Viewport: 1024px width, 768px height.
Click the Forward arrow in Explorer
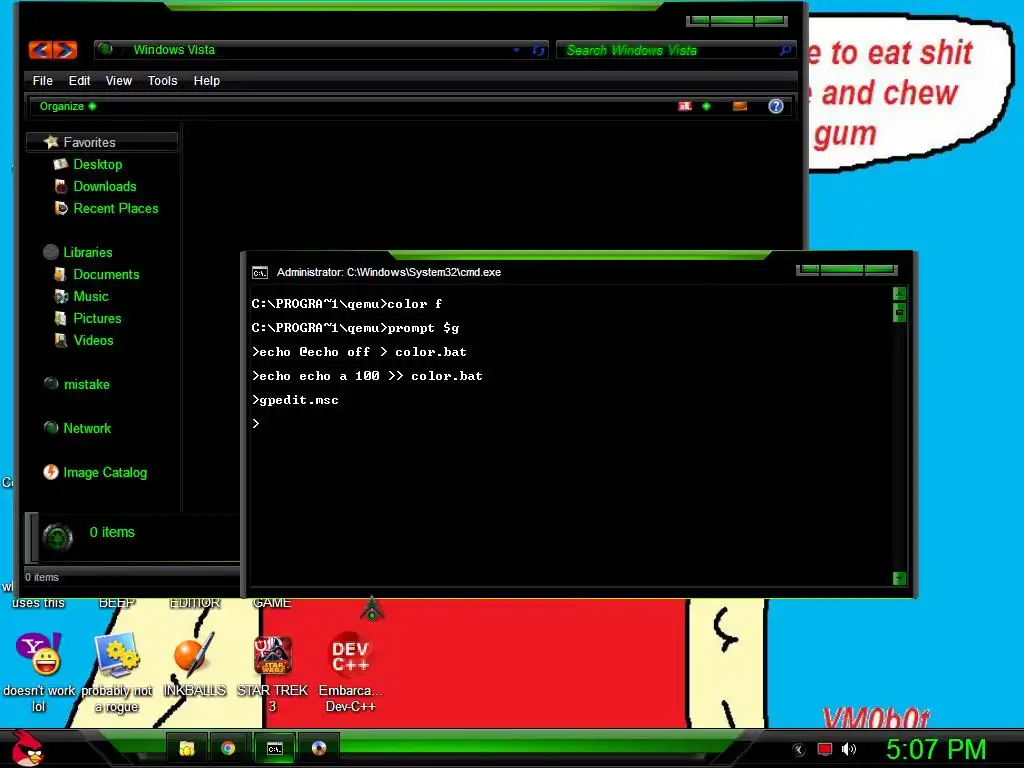point(65,50)
